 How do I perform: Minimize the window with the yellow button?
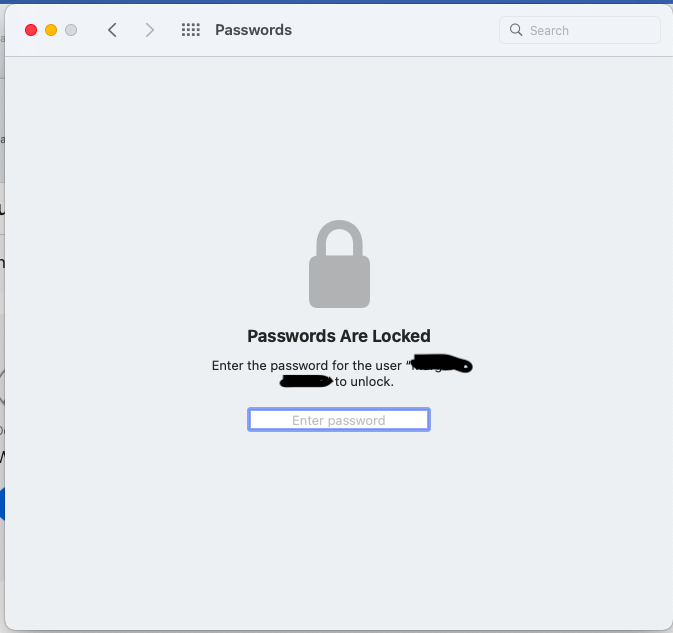(51, 30)
